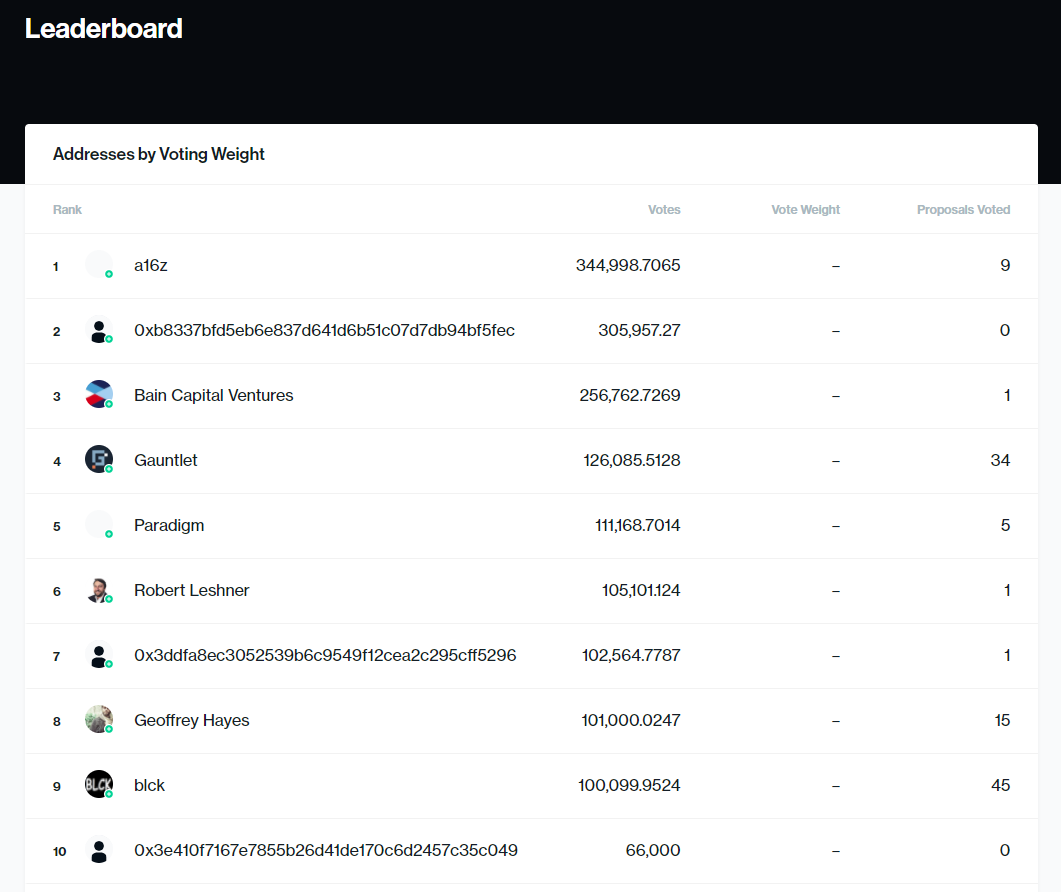Click a16z avatar icon

point(99,265)
